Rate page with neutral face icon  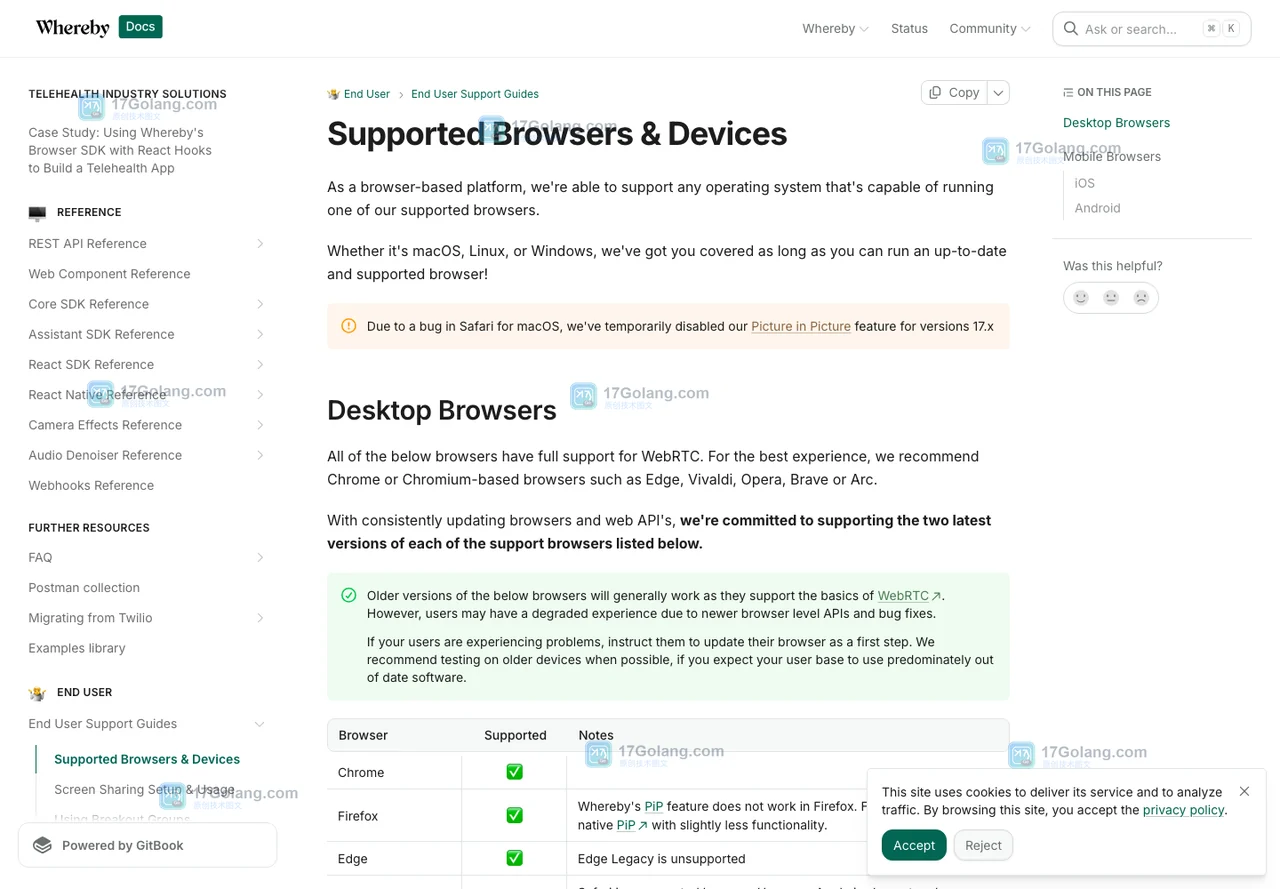(x=1111, y=298)
